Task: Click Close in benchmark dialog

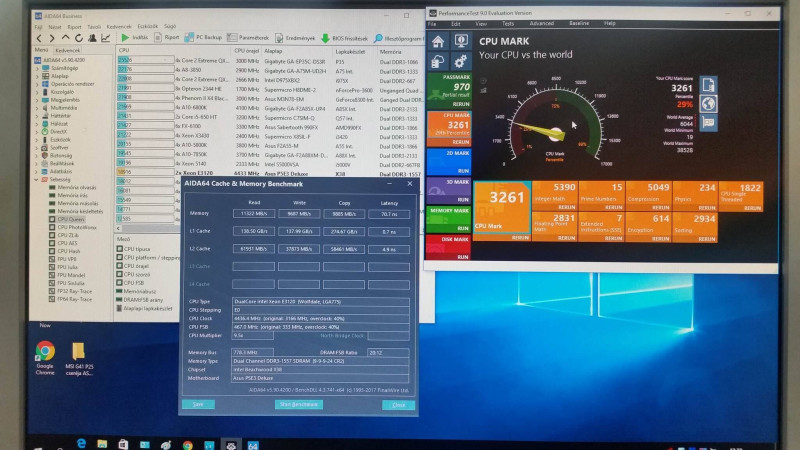Action: click(x=398, y=405)
